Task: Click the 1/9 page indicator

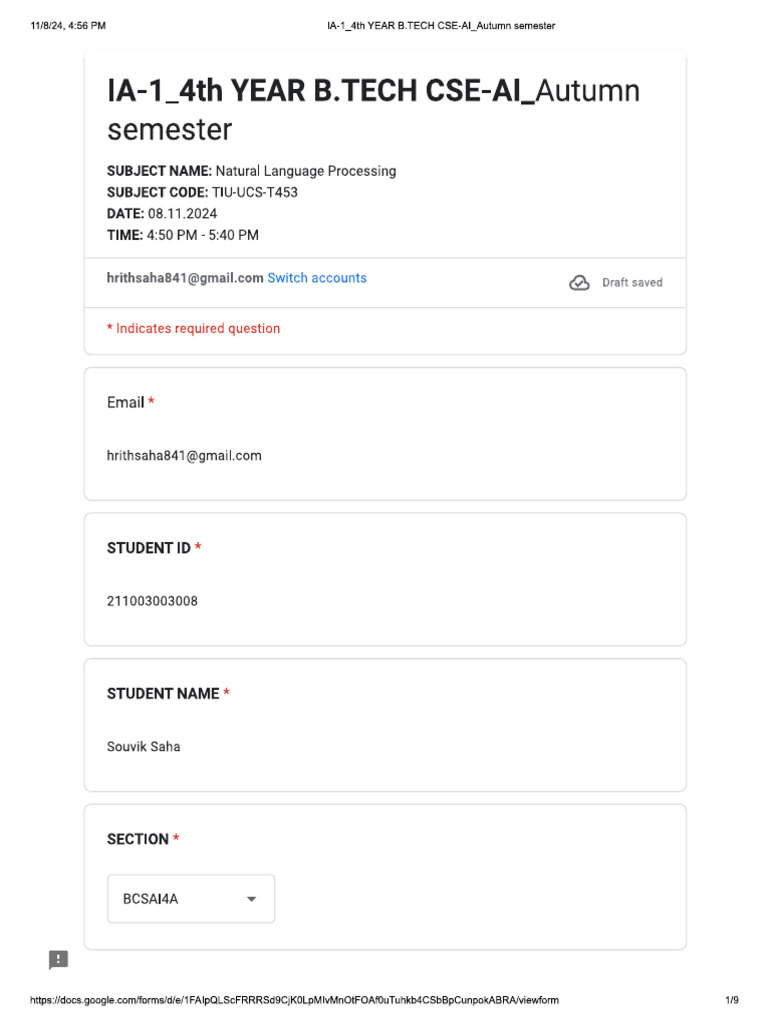Action: pos(732,1000)
